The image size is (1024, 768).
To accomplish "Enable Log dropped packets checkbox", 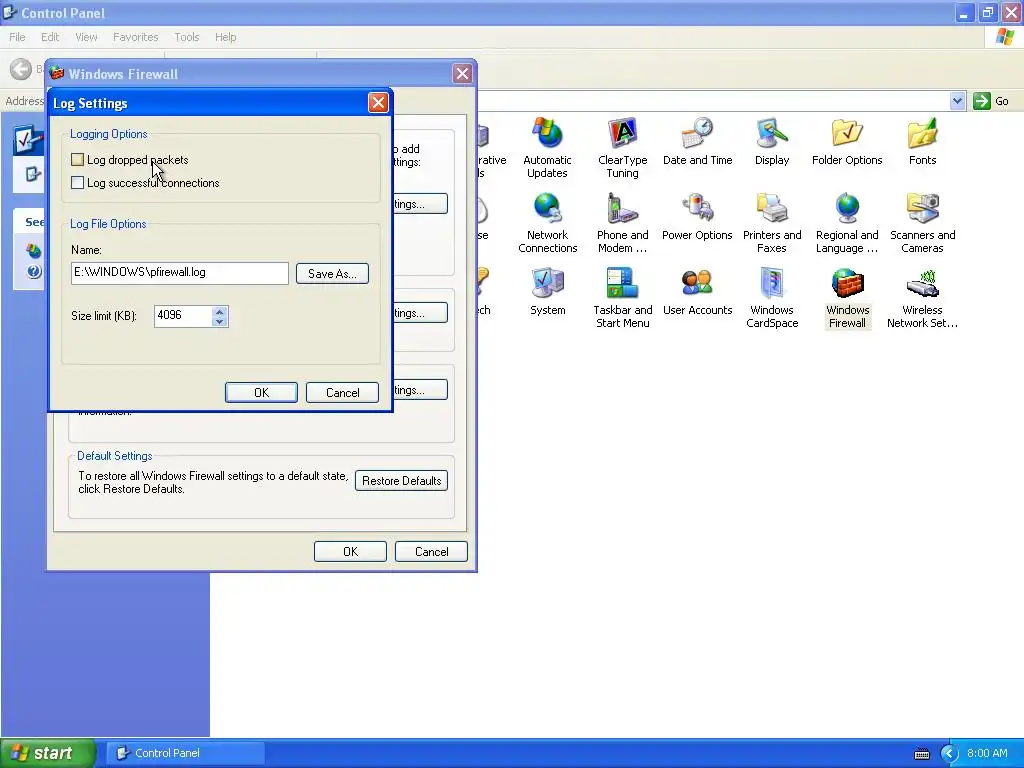I will point(77,159).
